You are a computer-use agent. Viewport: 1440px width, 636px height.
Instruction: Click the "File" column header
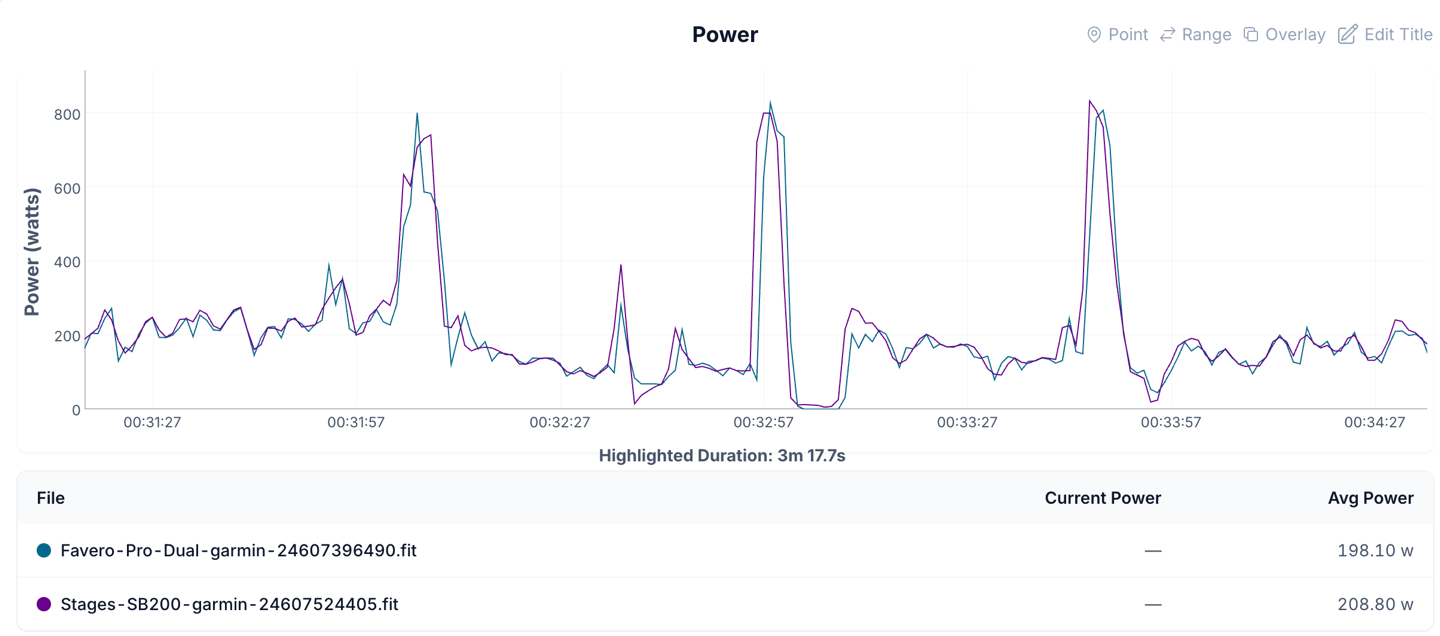click(51, 498)
